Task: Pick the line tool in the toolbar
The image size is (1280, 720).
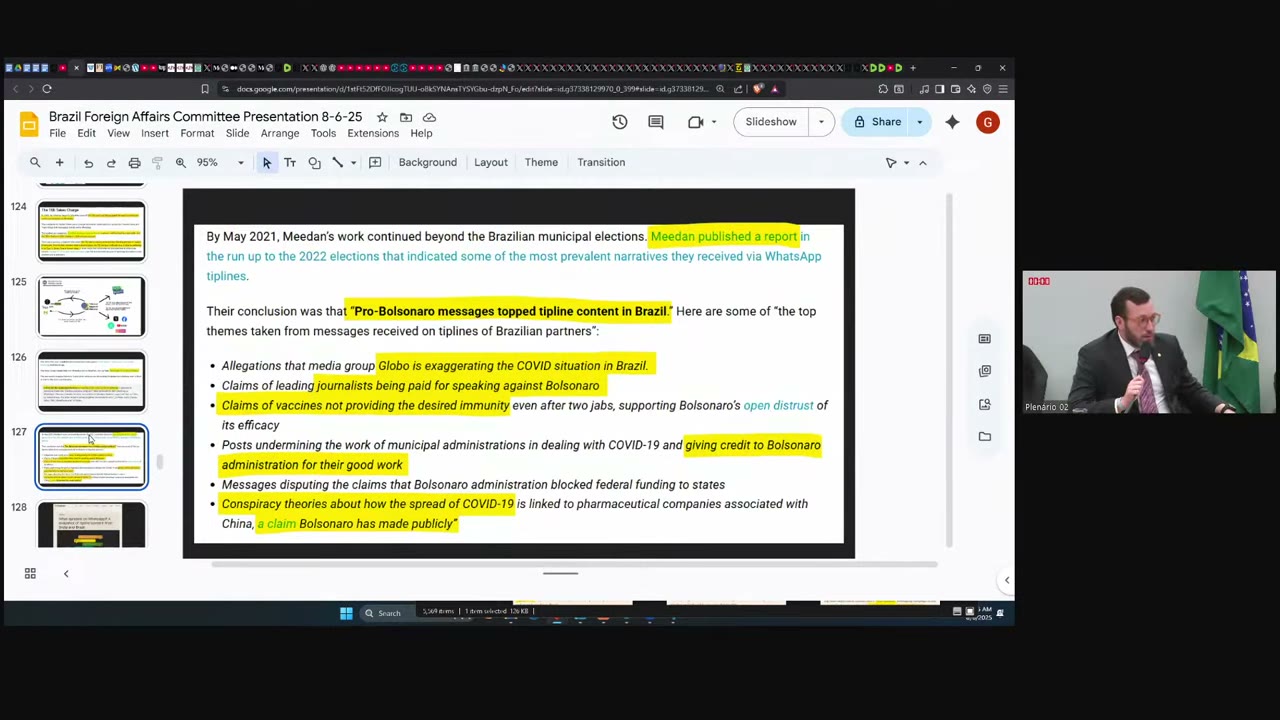Action: point(338,162)
